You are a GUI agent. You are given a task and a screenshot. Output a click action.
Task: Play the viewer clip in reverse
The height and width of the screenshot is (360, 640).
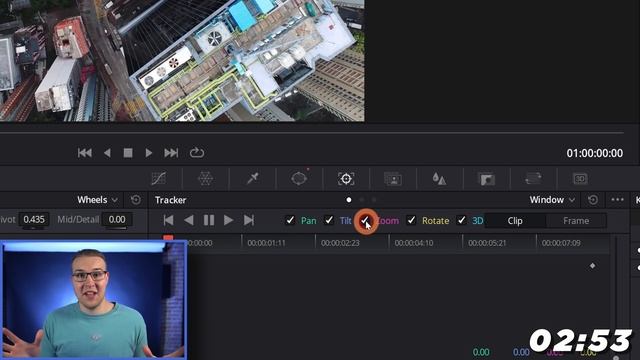pos(107,153)
